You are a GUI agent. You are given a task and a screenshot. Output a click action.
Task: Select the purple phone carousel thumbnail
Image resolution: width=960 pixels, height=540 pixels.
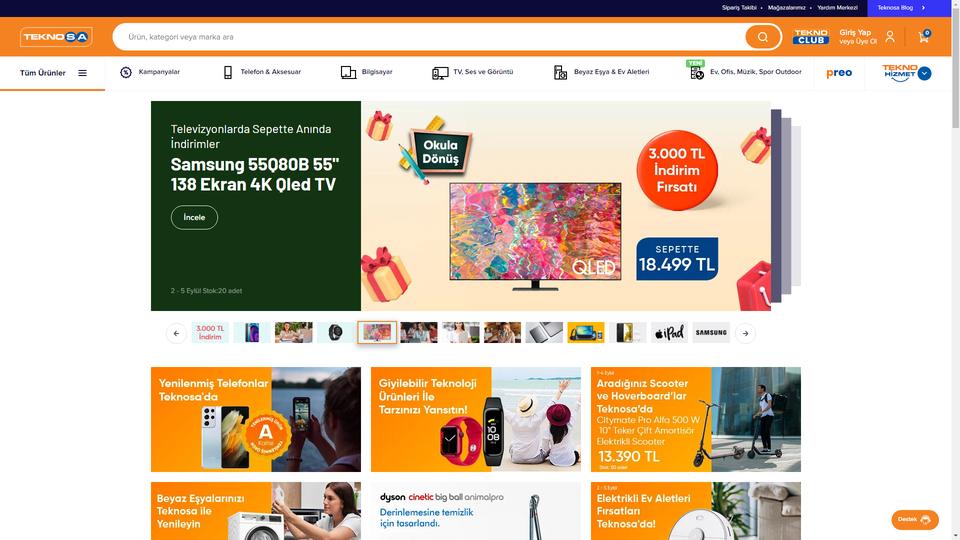[x=252, y=332]
